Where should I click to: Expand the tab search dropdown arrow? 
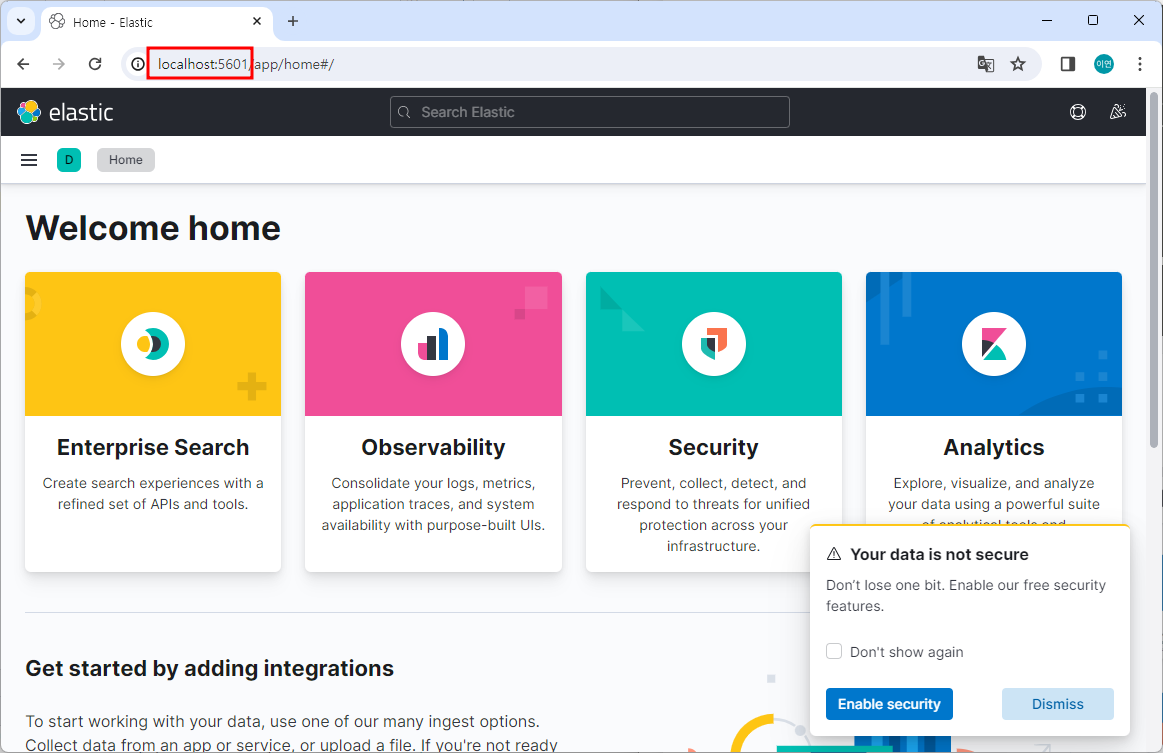21,22
